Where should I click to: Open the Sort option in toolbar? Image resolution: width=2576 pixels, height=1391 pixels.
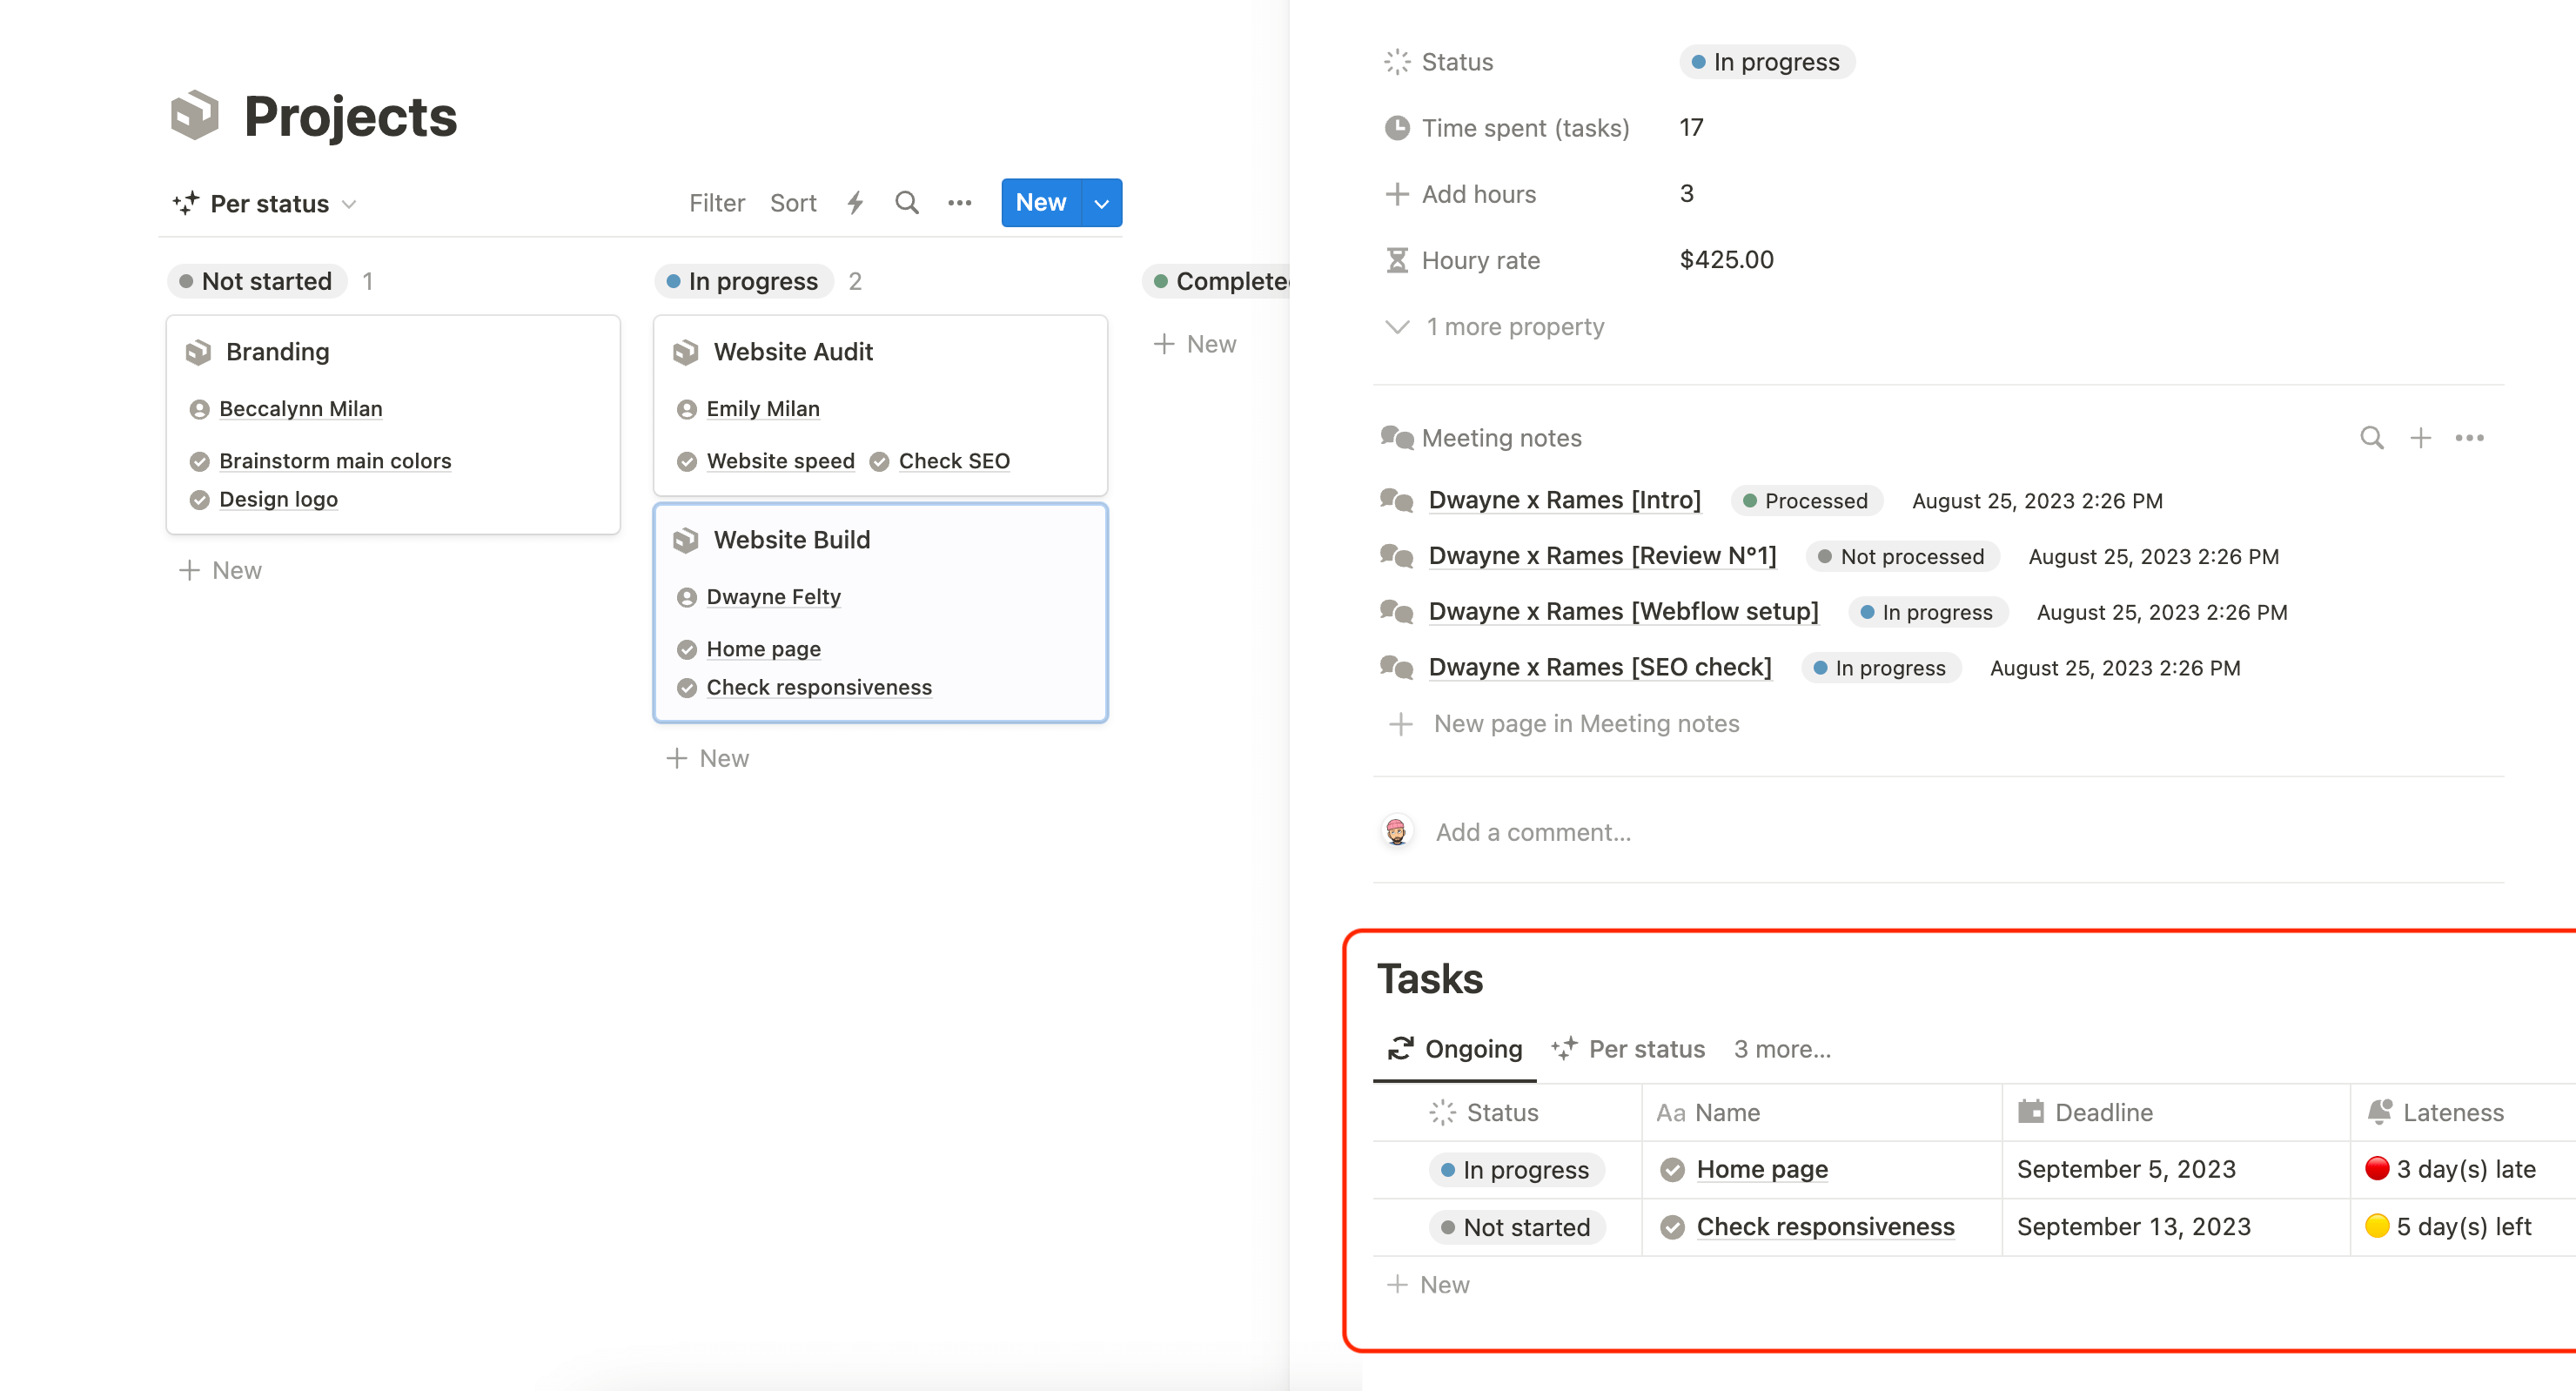(x=791, y=202)
